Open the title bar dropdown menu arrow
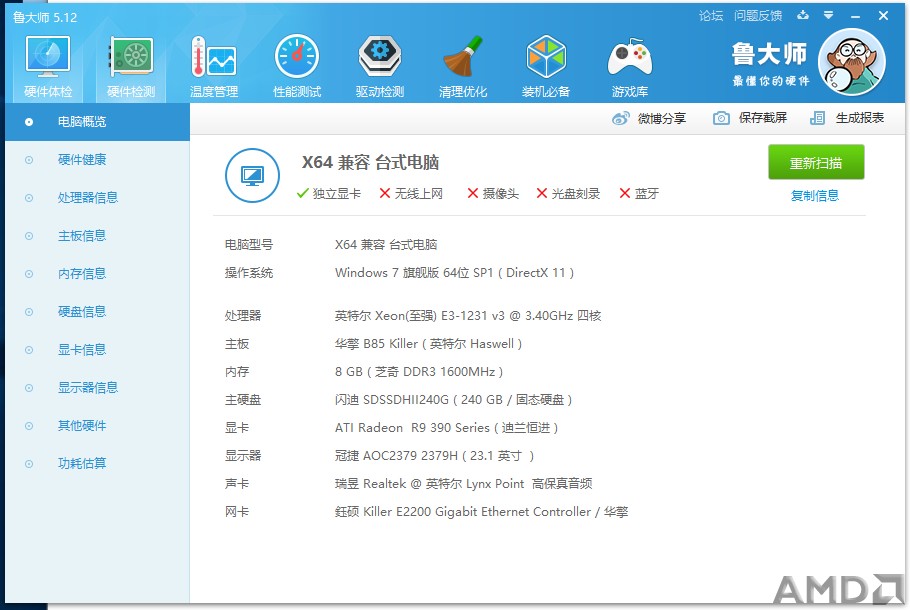This screenshot has width=910, height=610. (x=829, y=15)
